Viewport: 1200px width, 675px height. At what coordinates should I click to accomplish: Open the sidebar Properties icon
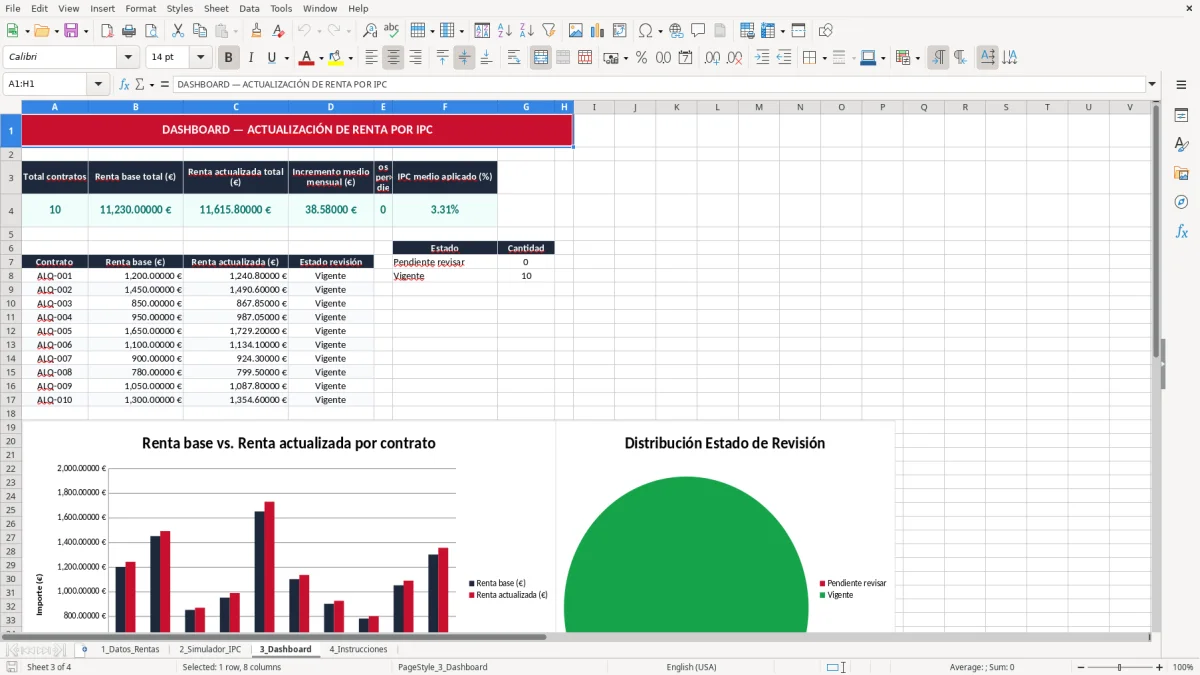tap(1181, 116)
